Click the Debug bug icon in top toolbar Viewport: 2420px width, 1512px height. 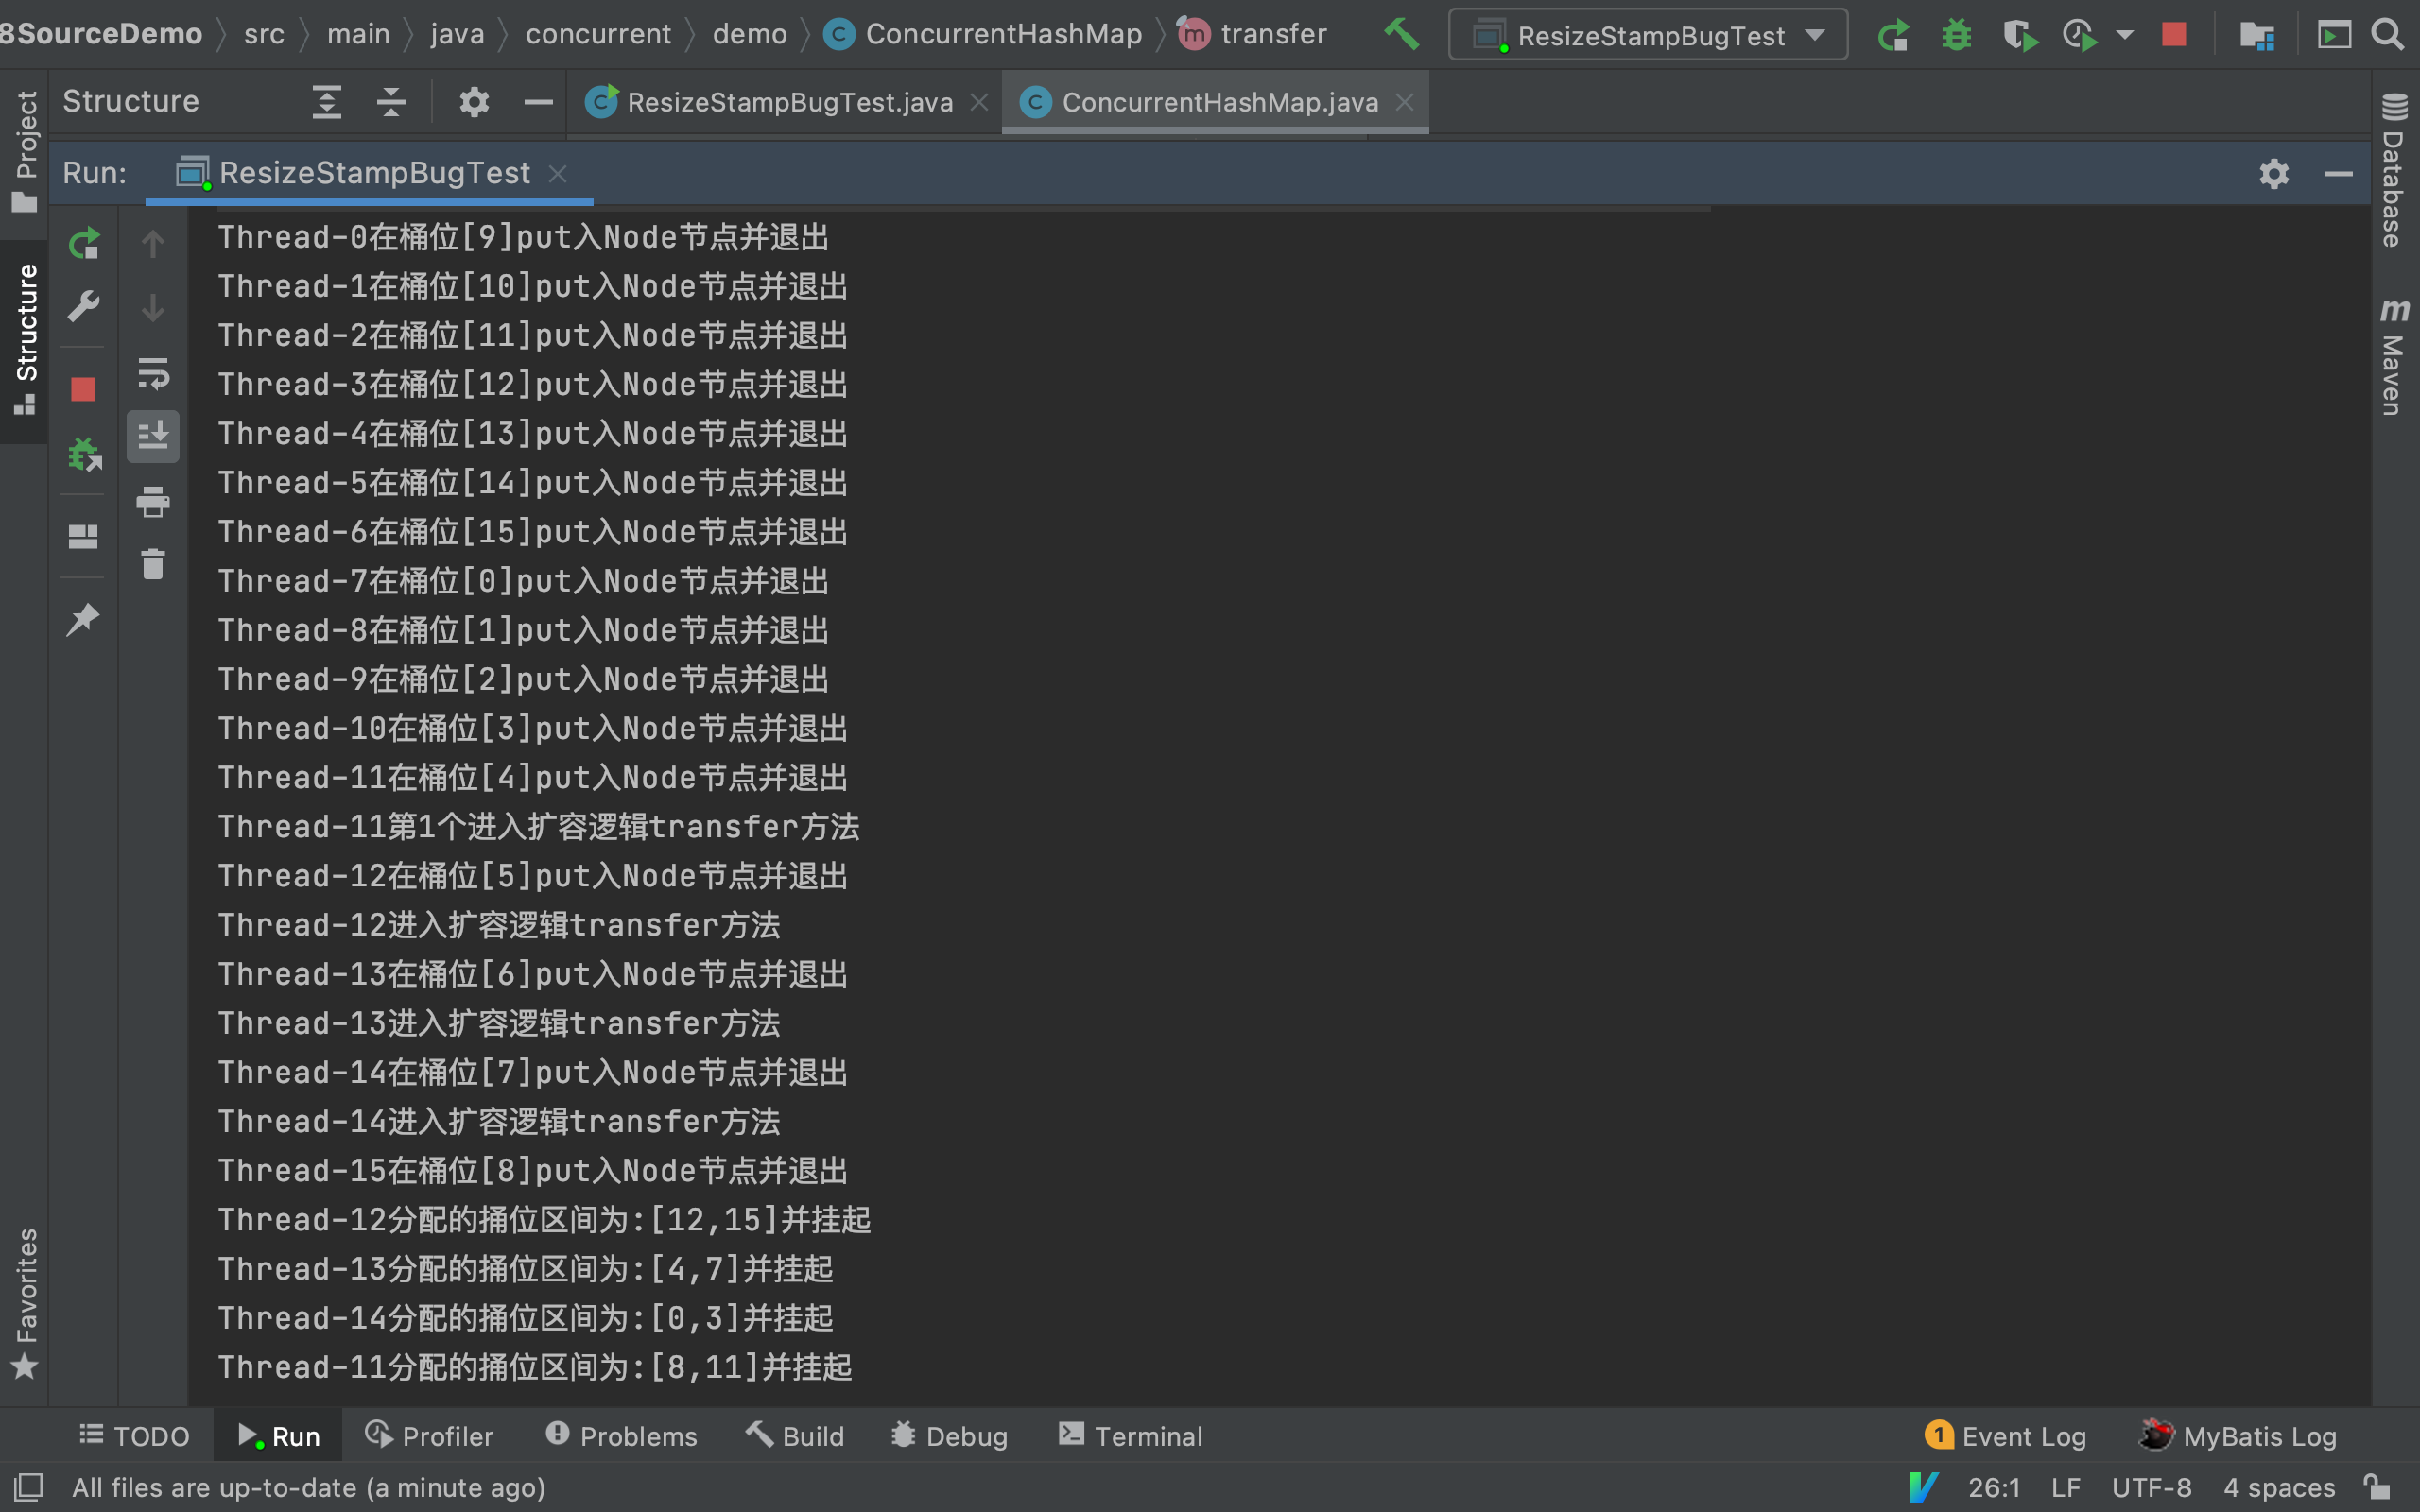coord(1956,36)
